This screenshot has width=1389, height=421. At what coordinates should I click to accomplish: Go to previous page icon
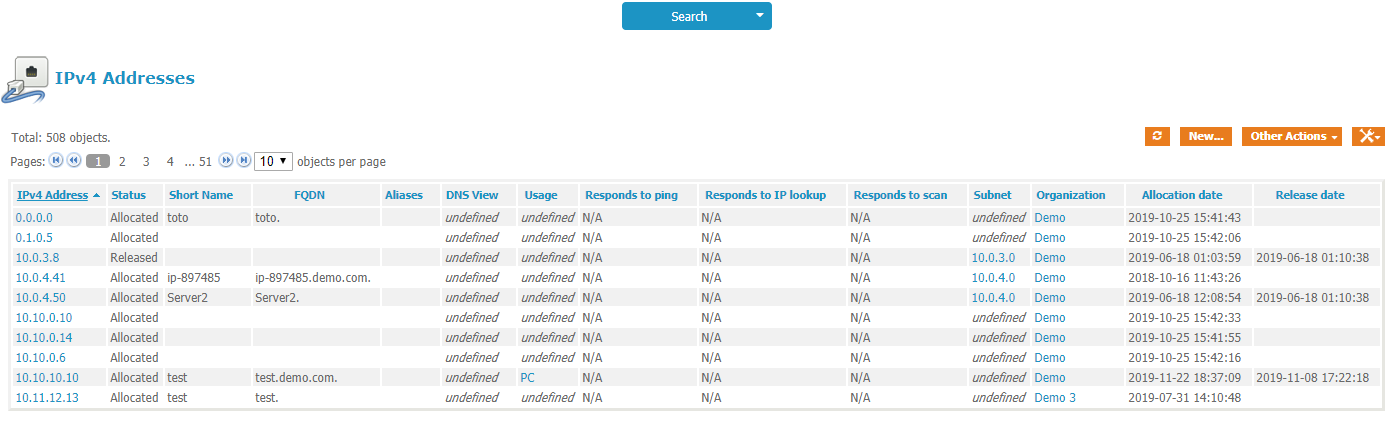(x=73, y=160)
